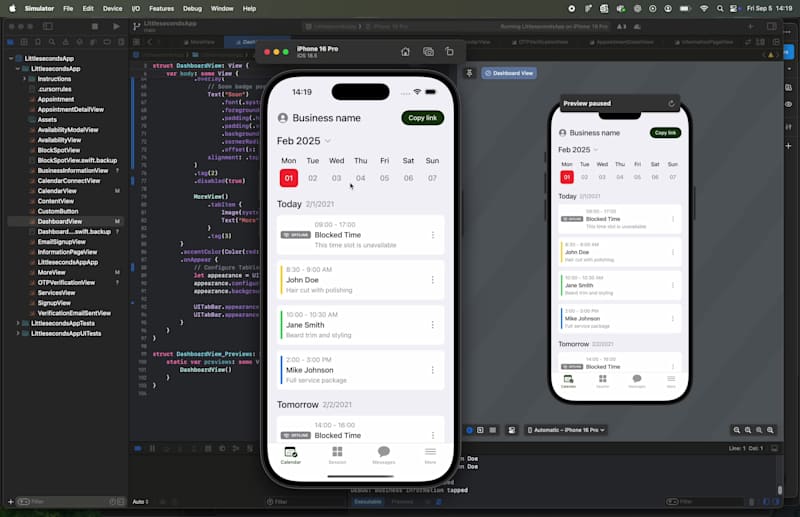Click the console vertical scrollbar

780,490
